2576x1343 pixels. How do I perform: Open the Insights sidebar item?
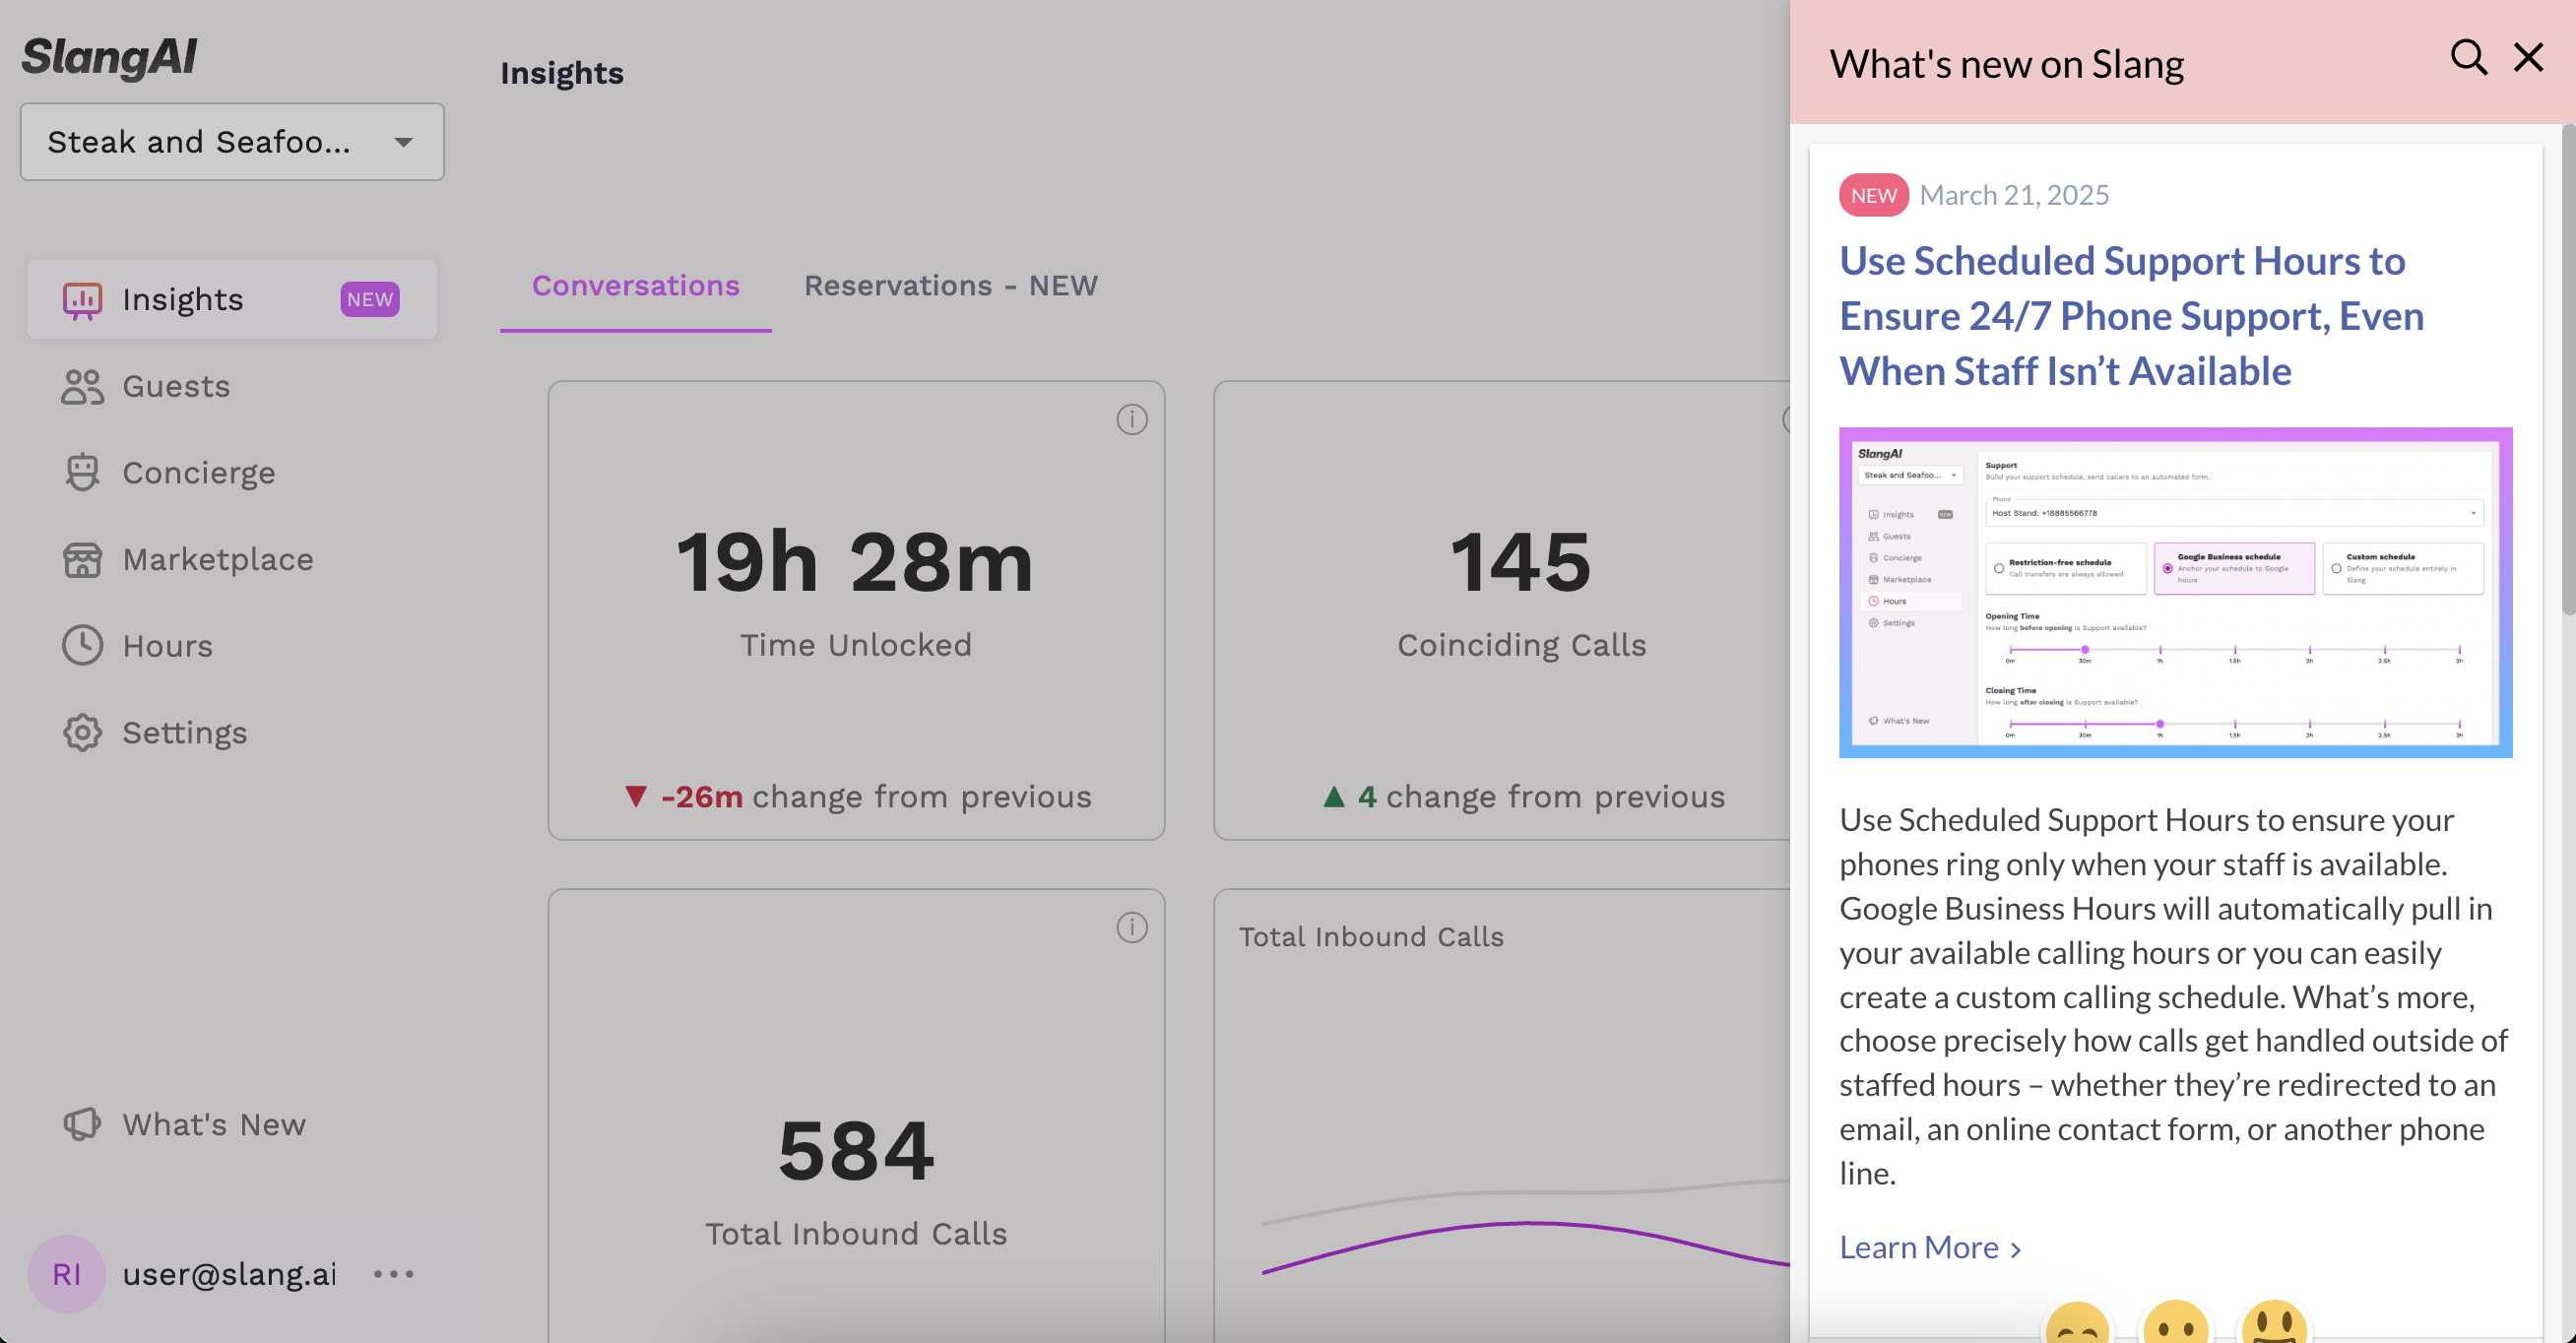(x=232, y=299)
